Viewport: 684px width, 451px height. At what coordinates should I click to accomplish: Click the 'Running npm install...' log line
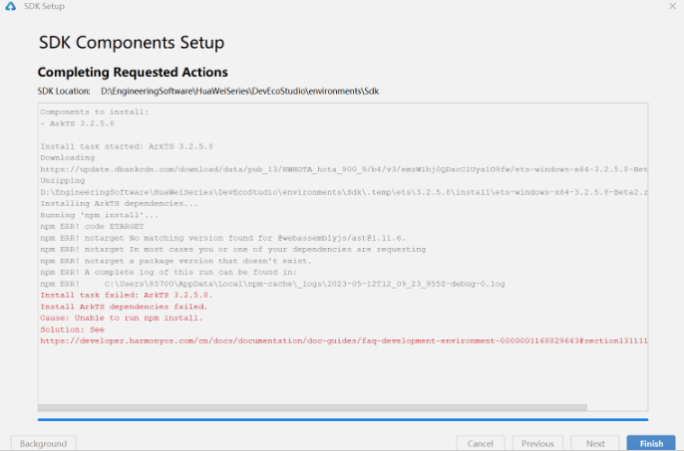99,215
